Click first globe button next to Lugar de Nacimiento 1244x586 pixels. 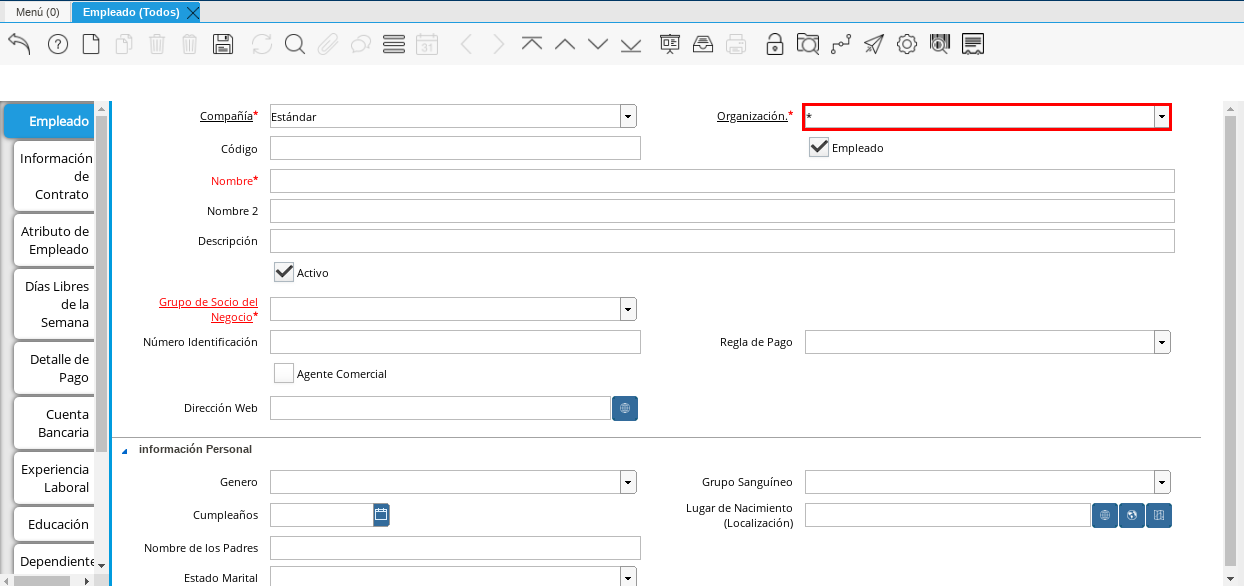(x=1105, y=515)
